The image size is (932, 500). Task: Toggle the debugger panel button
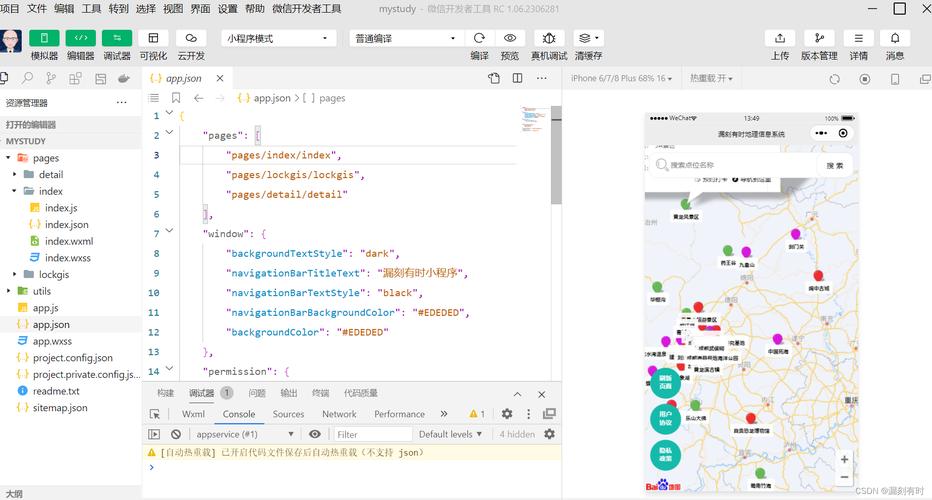point(116,38)
